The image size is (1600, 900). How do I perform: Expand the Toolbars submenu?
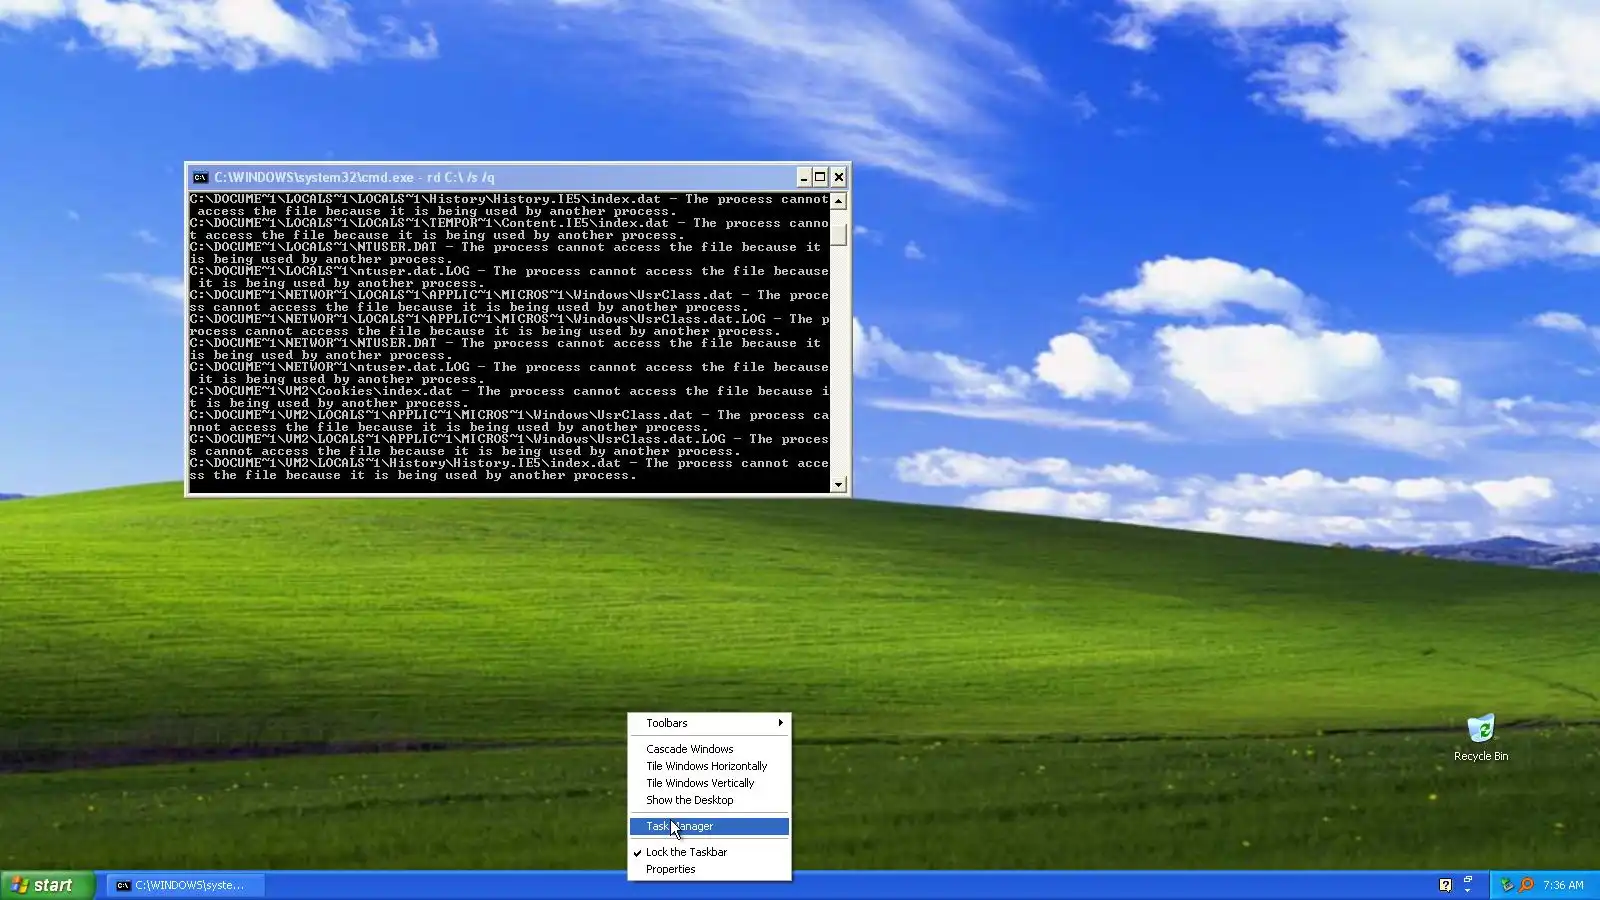coord(709,723)
